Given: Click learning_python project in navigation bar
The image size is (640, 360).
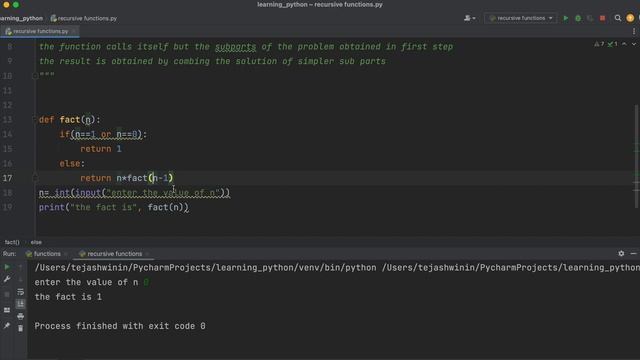Looking at the screenshot, I should pos(21,18).
